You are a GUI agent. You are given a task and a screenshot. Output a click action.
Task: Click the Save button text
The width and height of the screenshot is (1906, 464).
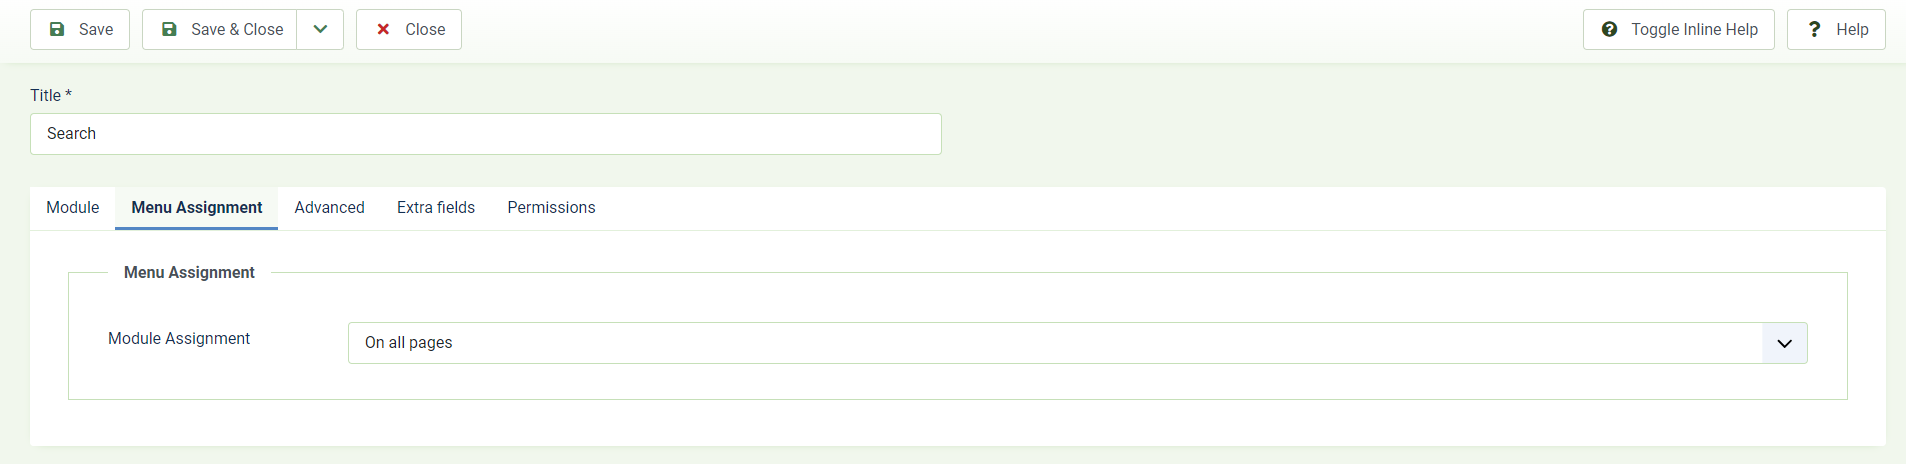[96, 30]
